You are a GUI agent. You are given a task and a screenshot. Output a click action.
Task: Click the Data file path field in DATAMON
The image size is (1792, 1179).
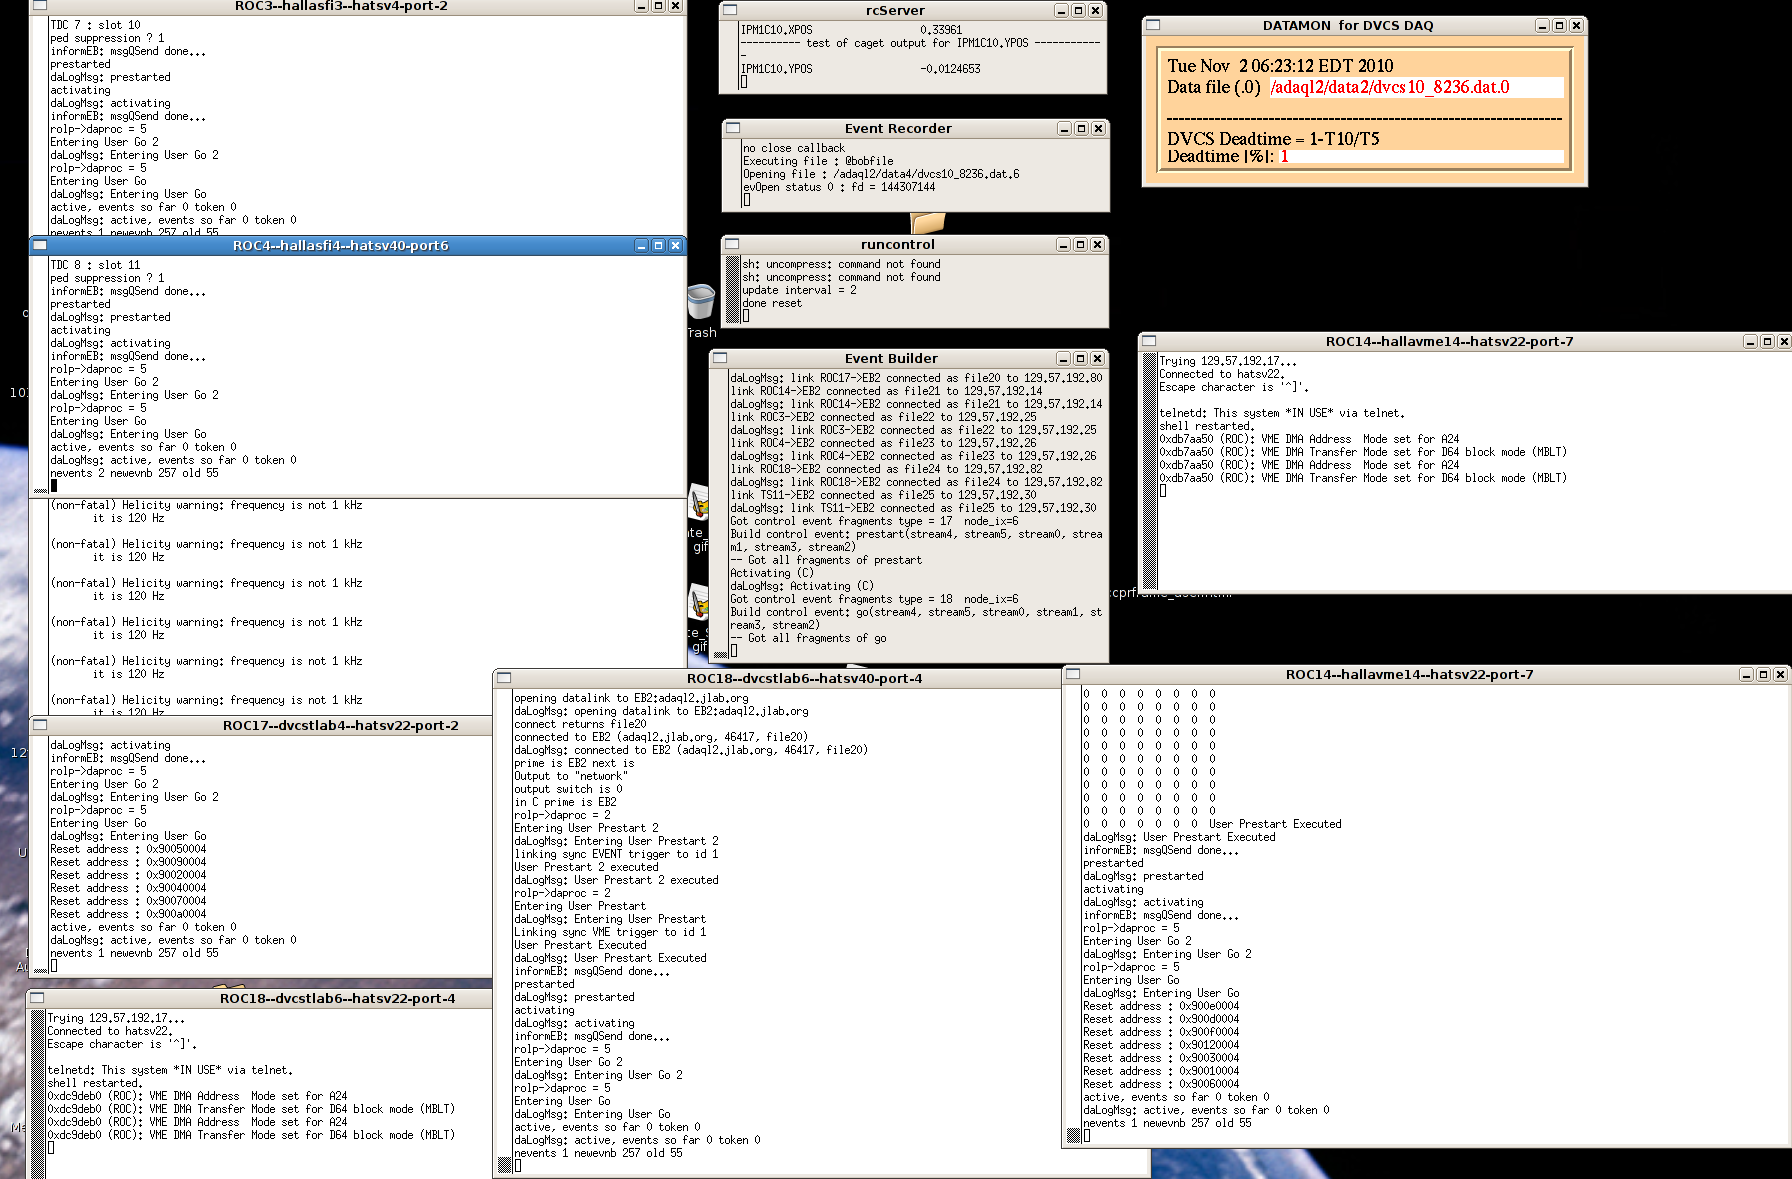(x=1415, y=87)
